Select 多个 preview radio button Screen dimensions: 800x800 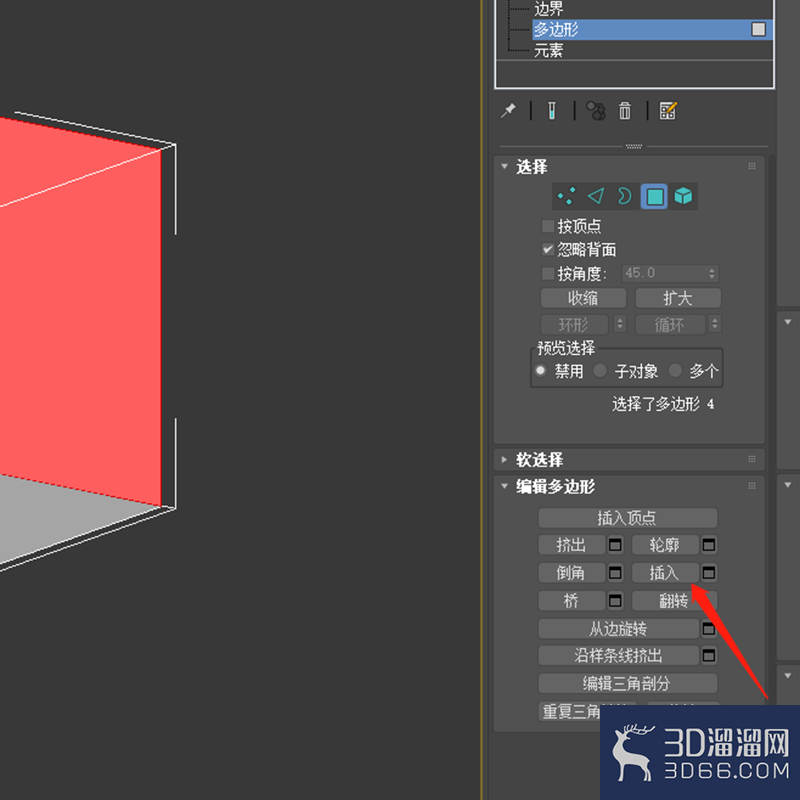(675, 370)
